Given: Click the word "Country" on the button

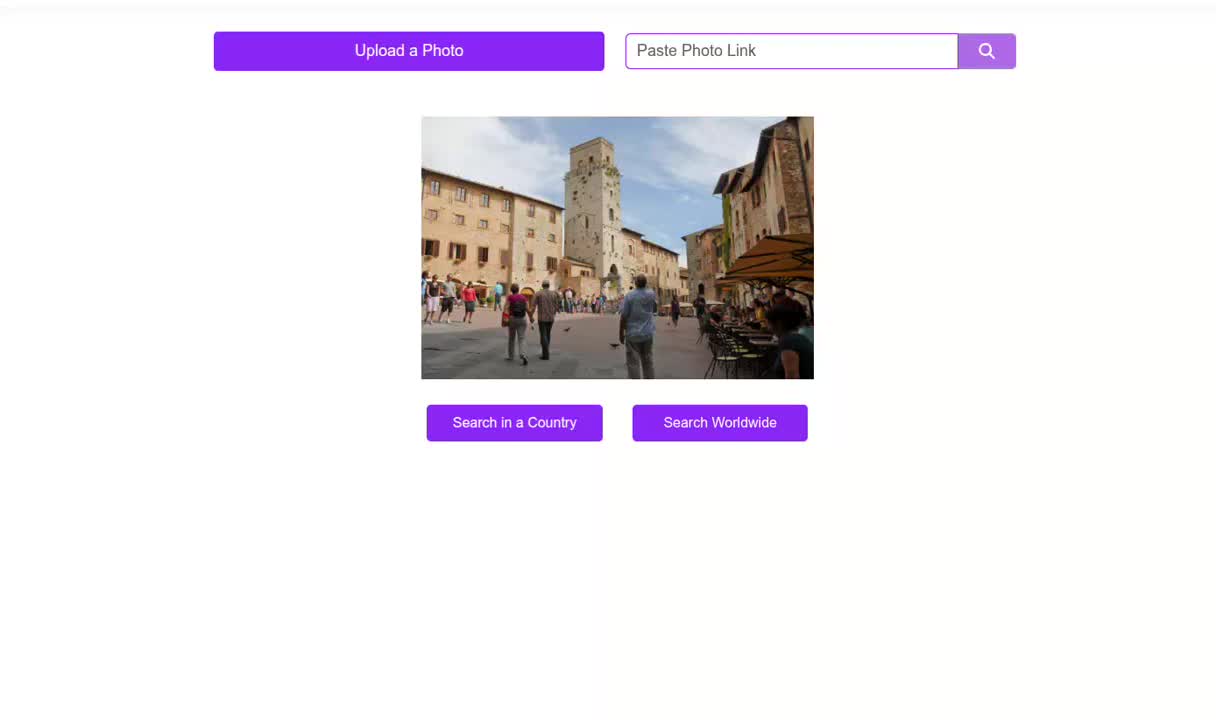Looking at the screenshot, I should (x=552, y=423).
